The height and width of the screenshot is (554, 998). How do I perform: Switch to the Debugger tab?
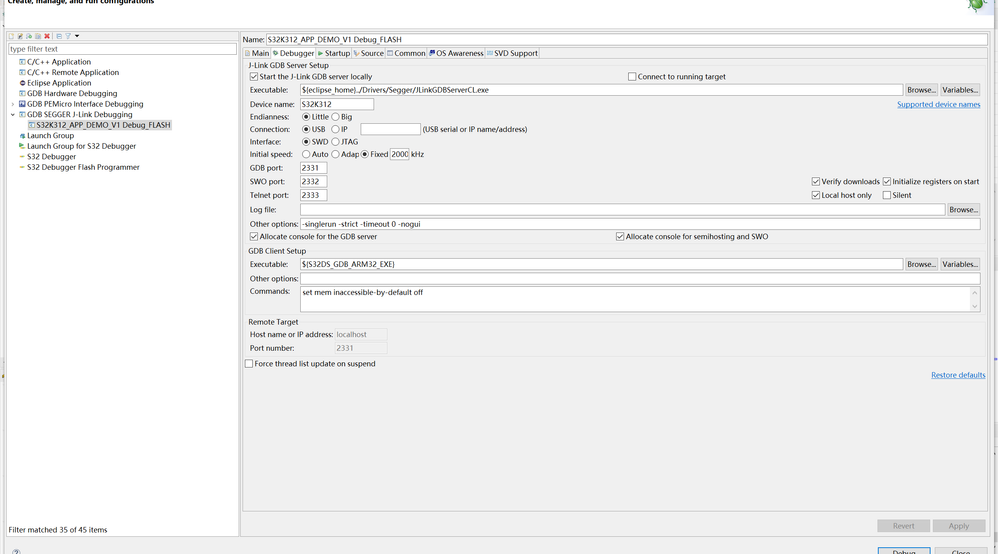click(x=293, y=53)
